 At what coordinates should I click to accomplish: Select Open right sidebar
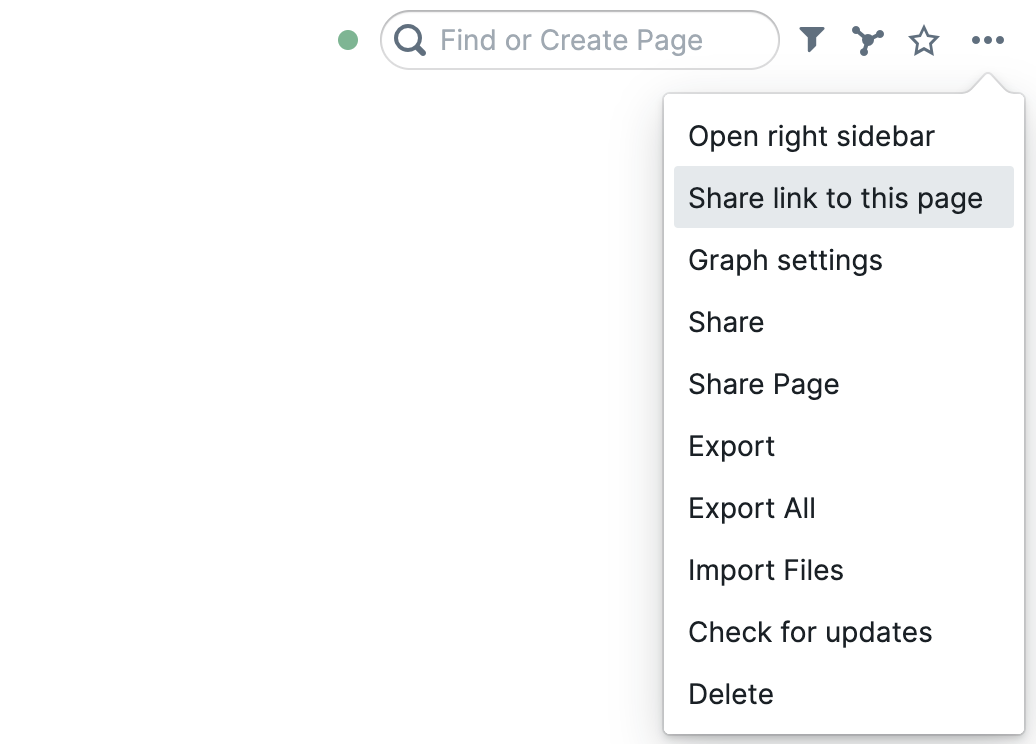[811, 136]
